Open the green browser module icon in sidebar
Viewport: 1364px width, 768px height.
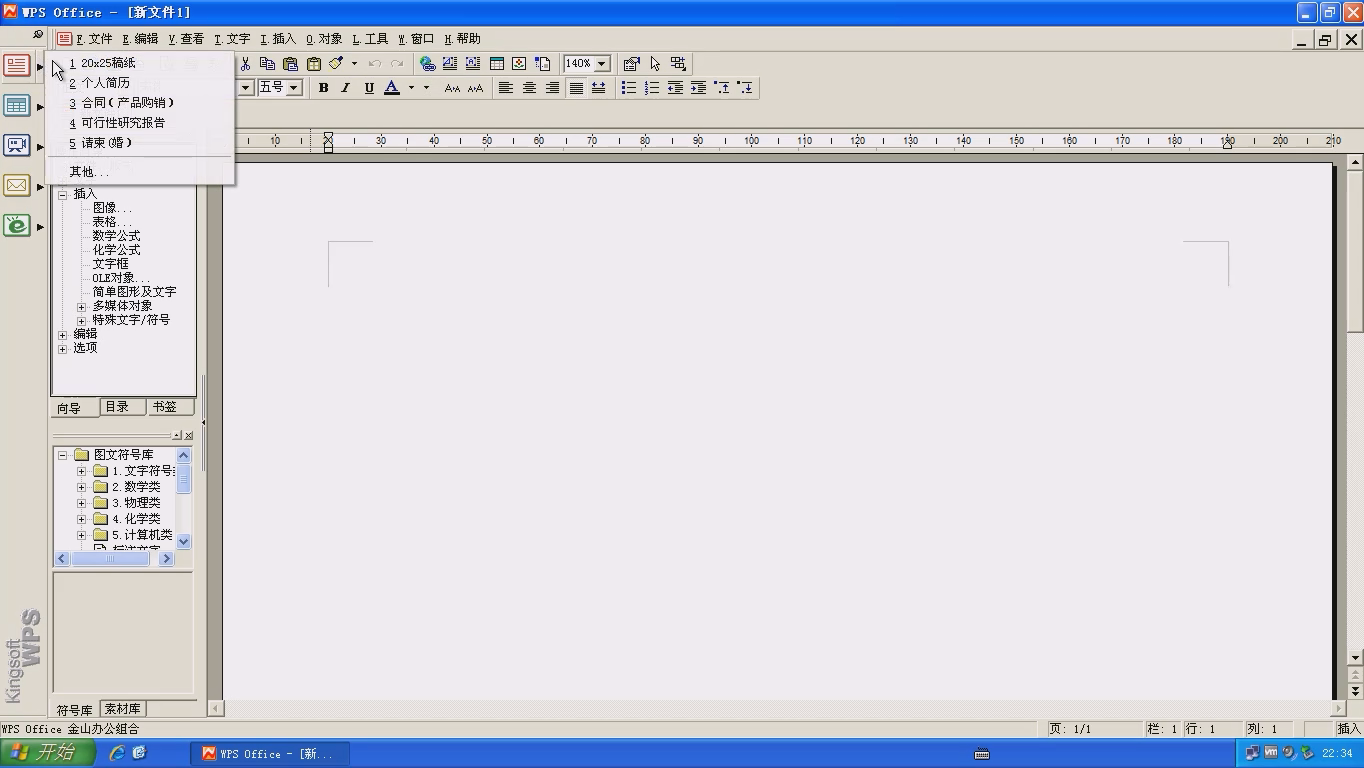point(17,225)
